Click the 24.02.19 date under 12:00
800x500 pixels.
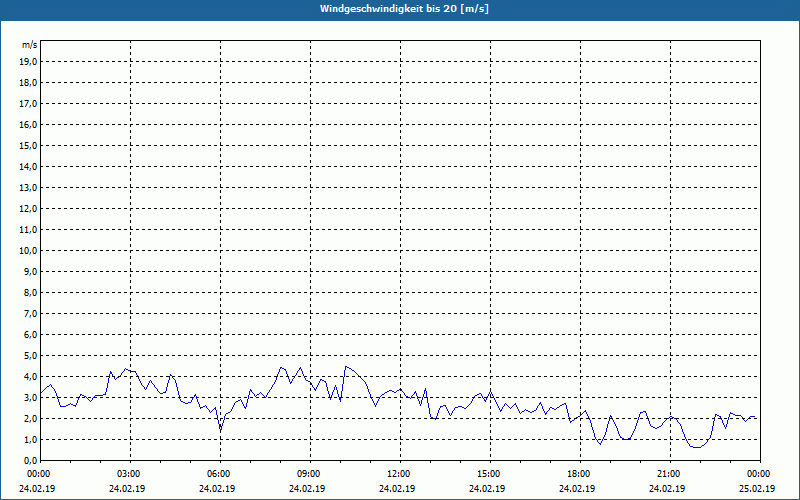(397, 488)
